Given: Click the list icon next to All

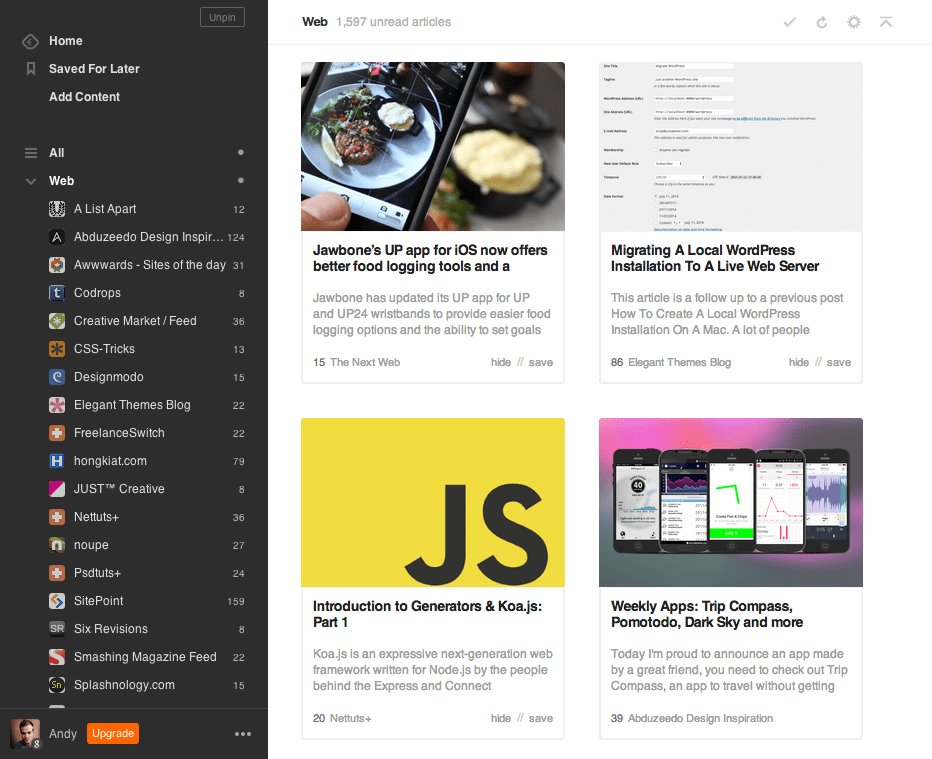Looking at the screenshot, I should pyautogui.click(x=29, y=152).
